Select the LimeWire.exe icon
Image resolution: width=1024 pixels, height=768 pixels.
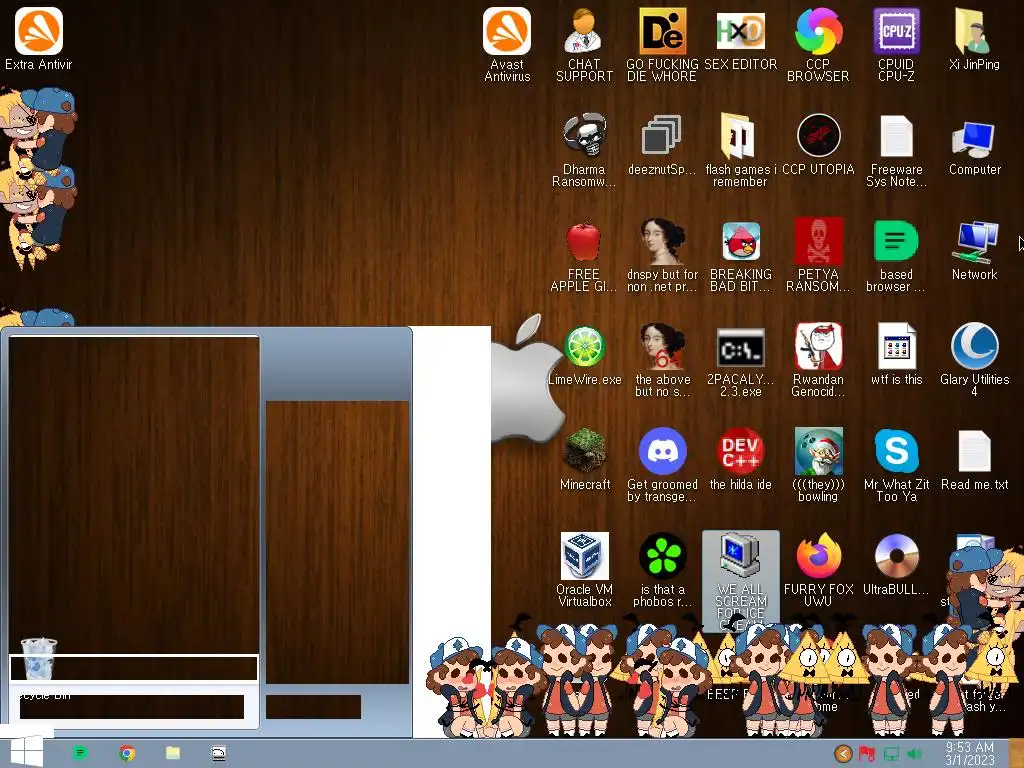click(x=584, y=356)
